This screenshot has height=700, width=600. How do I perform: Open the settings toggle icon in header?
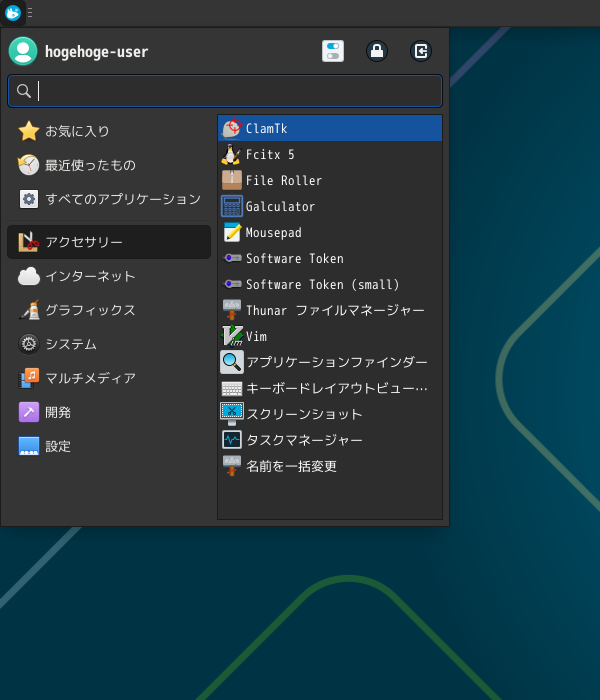333,51
